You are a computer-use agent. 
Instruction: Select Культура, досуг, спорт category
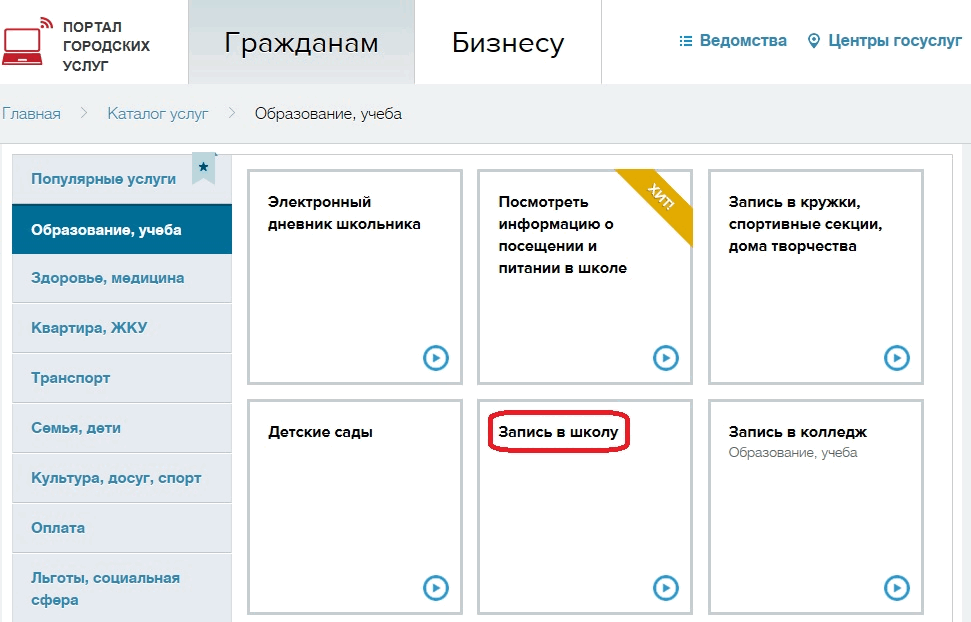116,478
